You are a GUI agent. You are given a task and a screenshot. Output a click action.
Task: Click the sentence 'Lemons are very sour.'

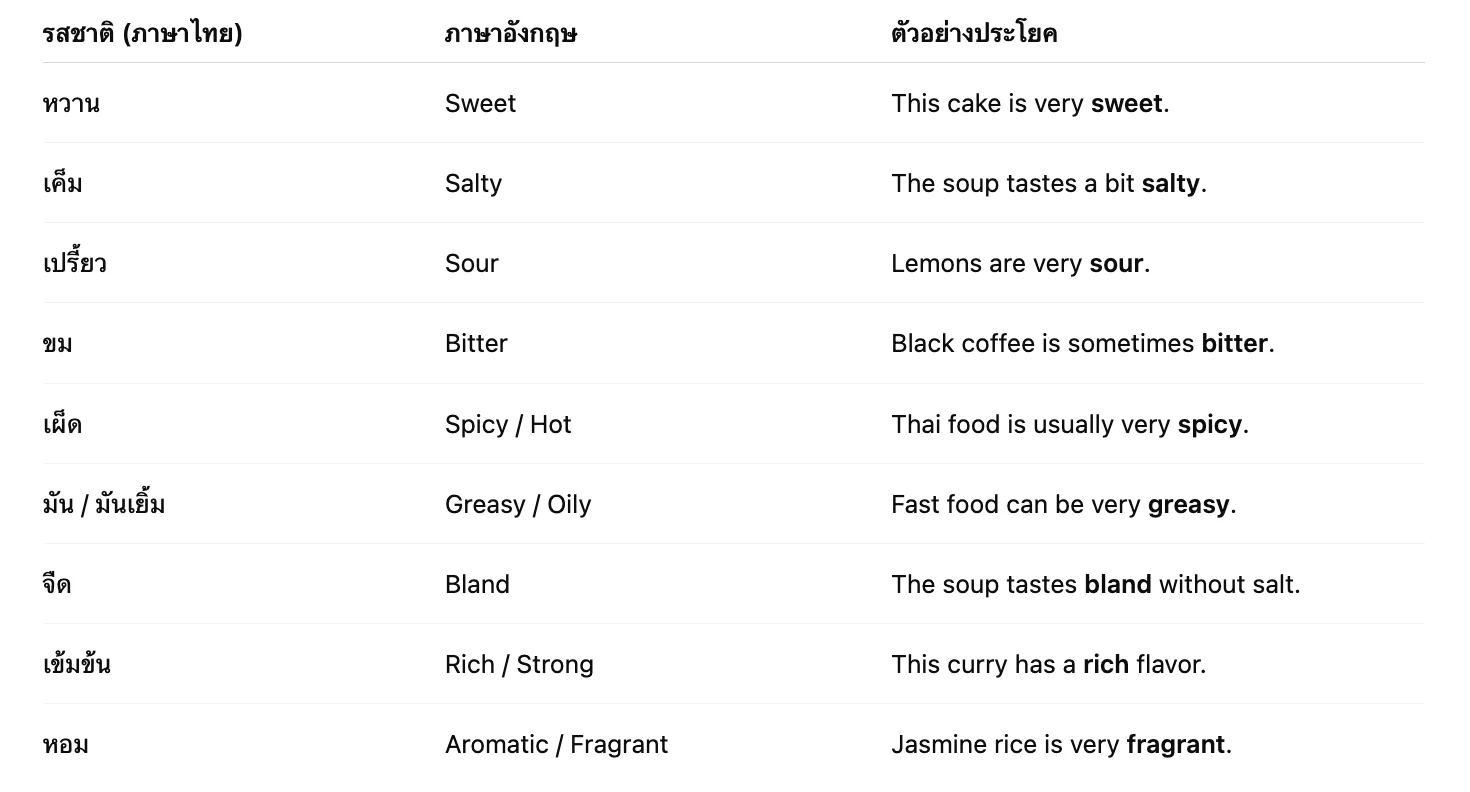[x=1020, y=264]
